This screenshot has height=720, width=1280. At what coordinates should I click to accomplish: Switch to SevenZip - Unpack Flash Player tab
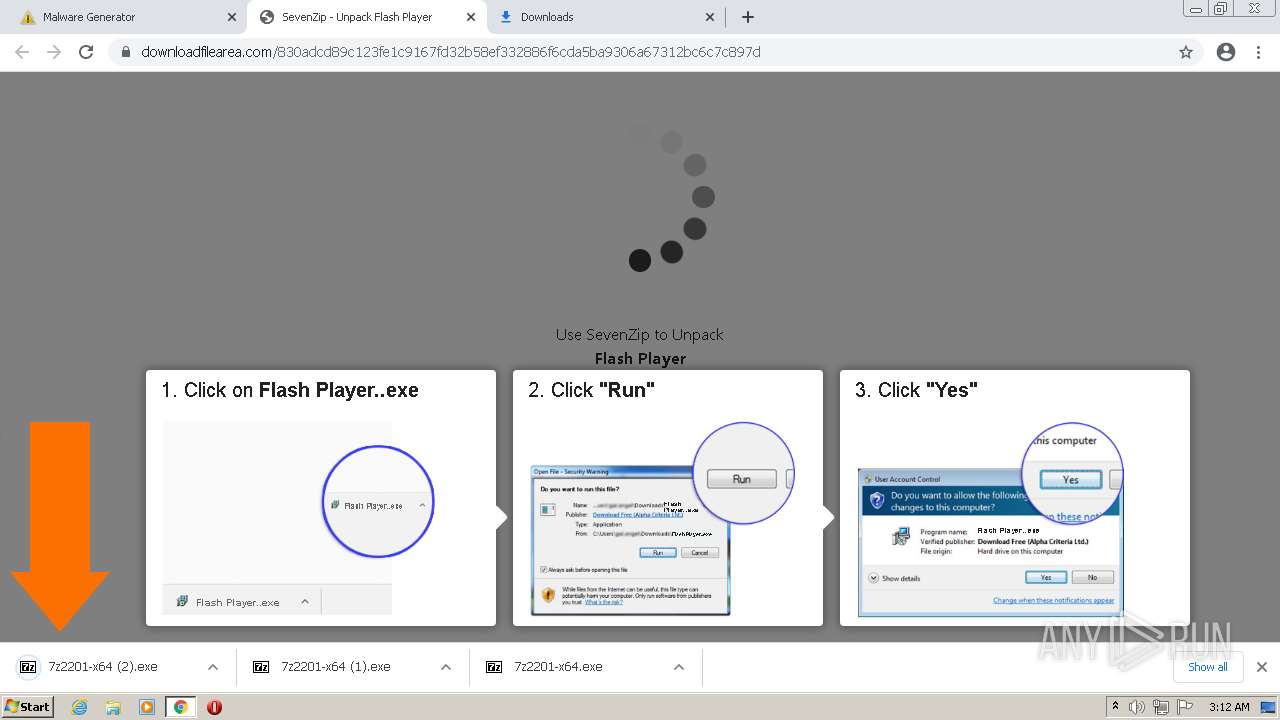[x=365, y=17]
